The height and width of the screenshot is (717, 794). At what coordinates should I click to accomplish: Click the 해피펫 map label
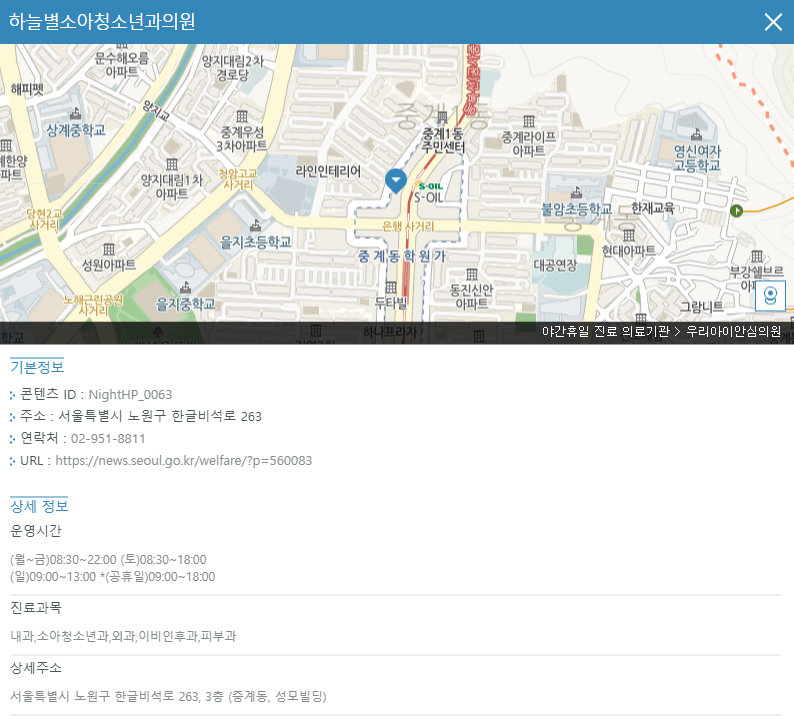27,90
